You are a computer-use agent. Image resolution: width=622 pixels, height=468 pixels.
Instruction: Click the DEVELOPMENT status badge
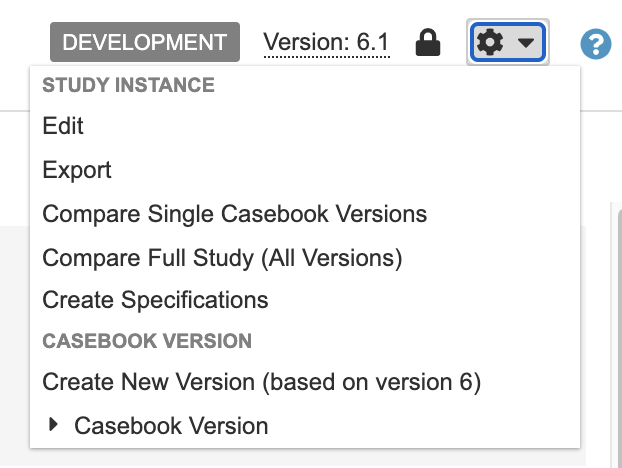pyautogui.click(x=145, y=43)
